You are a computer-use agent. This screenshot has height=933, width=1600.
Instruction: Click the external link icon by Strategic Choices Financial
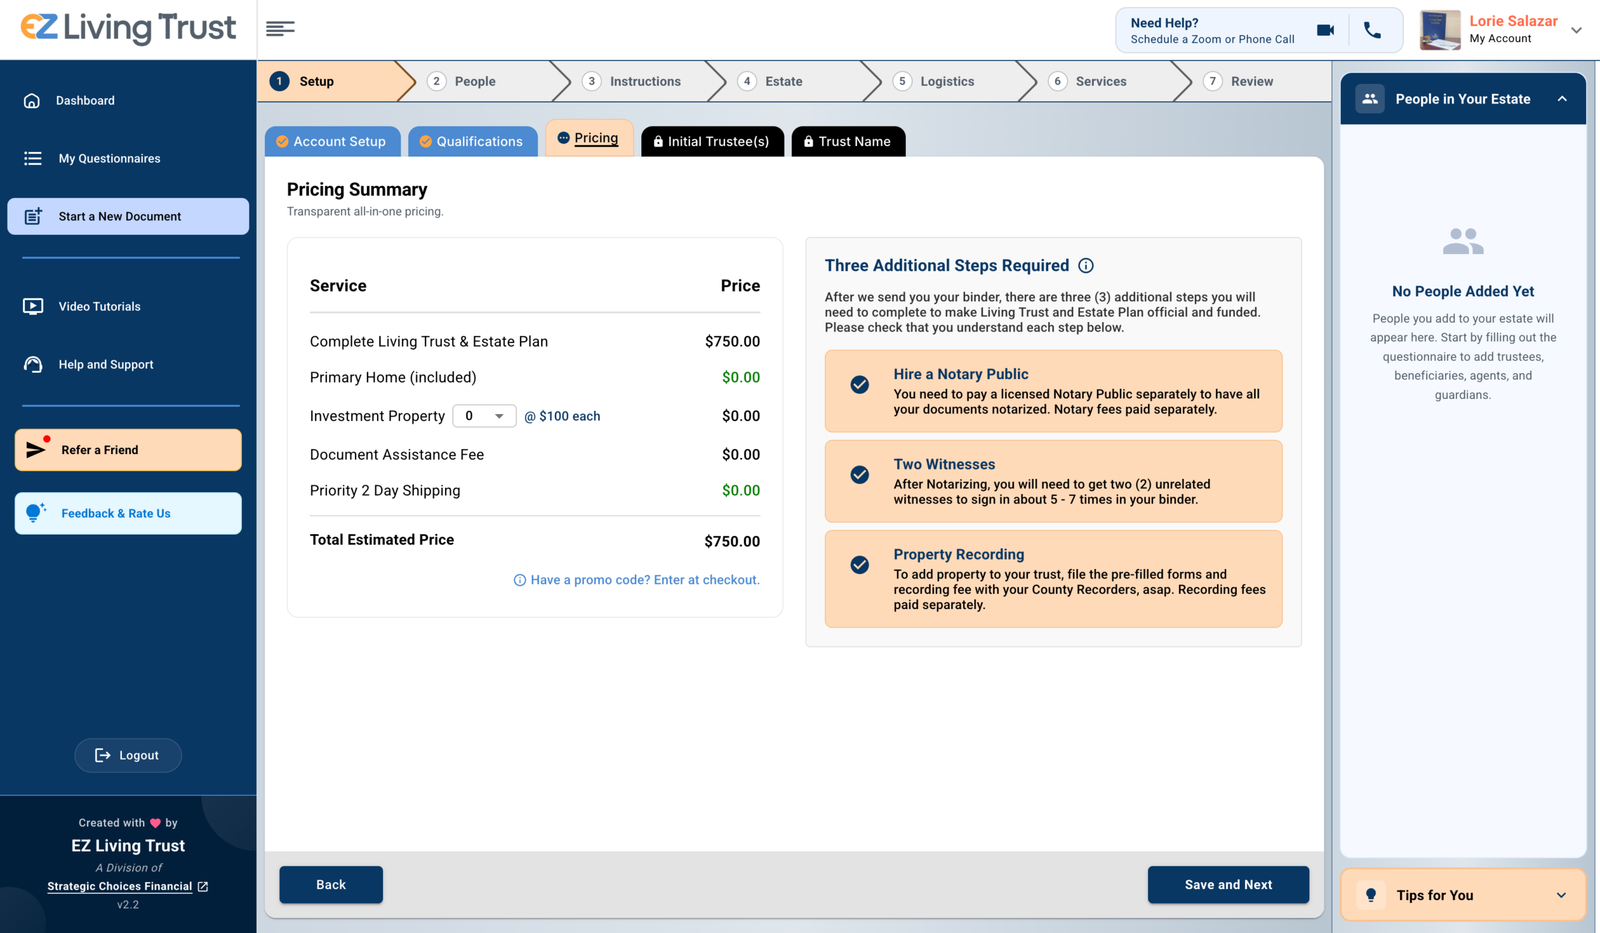[x=203, y=887]
